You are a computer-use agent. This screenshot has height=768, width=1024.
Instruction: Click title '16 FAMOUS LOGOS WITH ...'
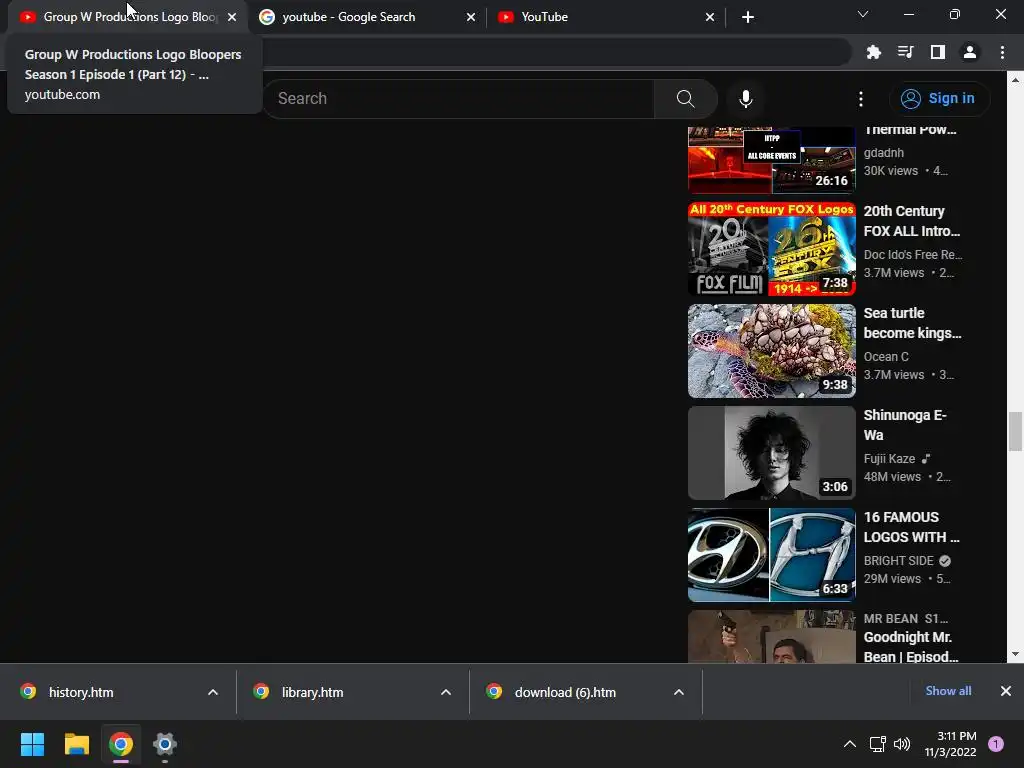(911, 527)
